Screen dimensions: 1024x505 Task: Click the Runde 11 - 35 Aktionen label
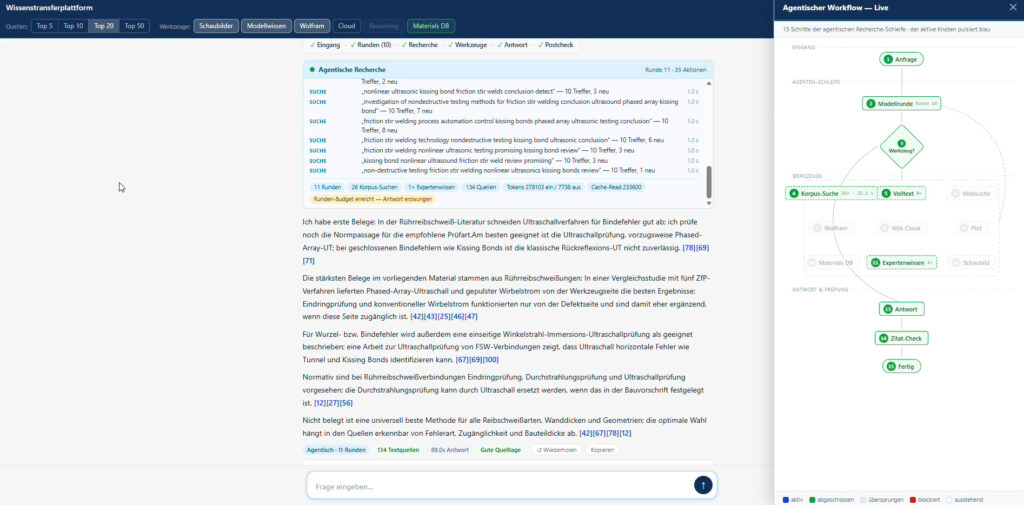click(x=675, y=69)
